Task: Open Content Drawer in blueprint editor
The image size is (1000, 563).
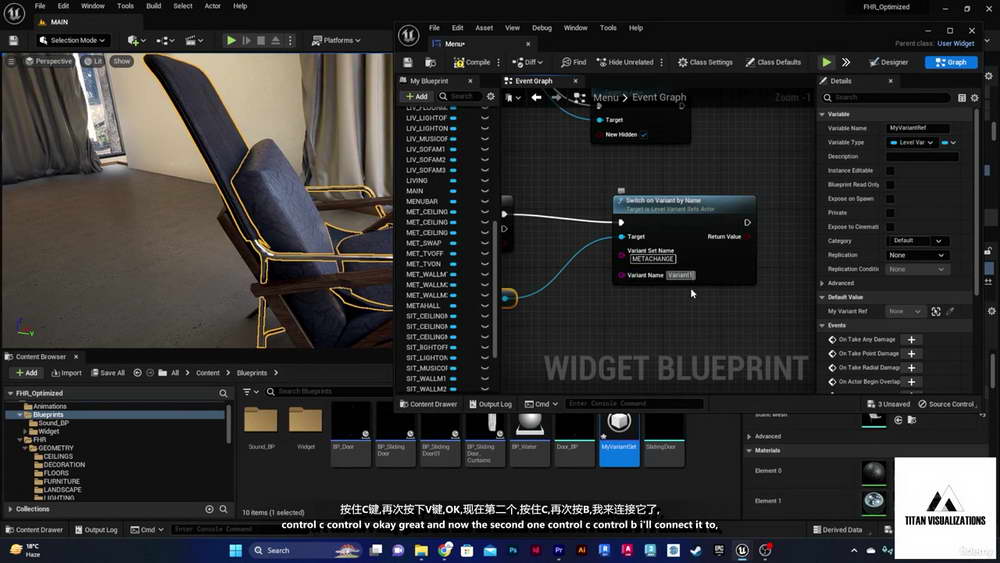Action: 428,404
